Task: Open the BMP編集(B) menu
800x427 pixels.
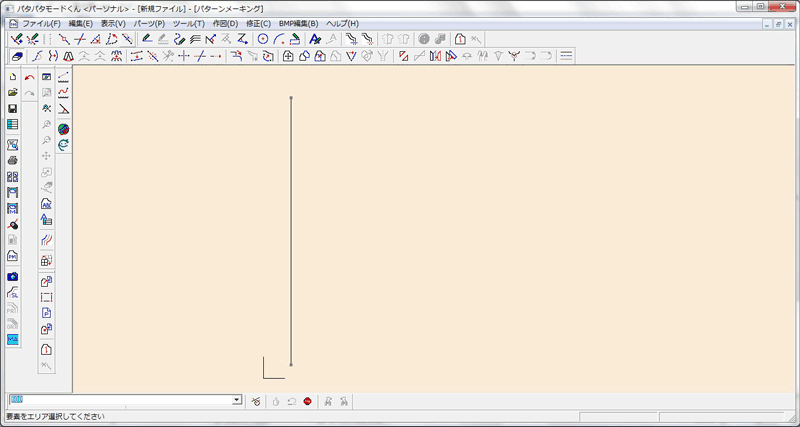Action: (298, 23)
